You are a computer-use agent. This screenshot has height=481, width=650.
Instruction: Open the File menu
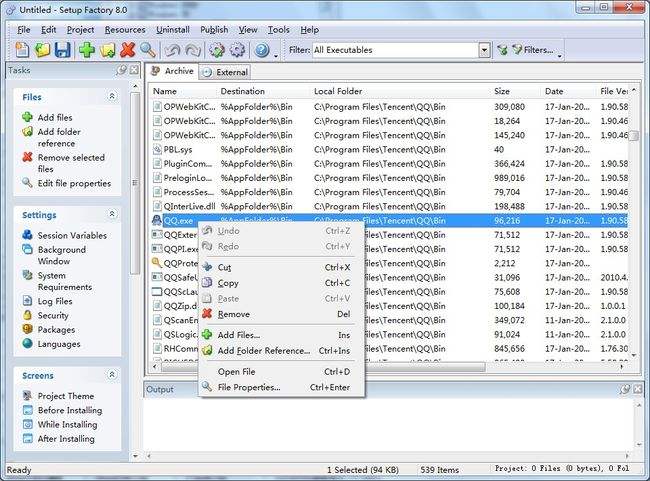coord(24,30)
